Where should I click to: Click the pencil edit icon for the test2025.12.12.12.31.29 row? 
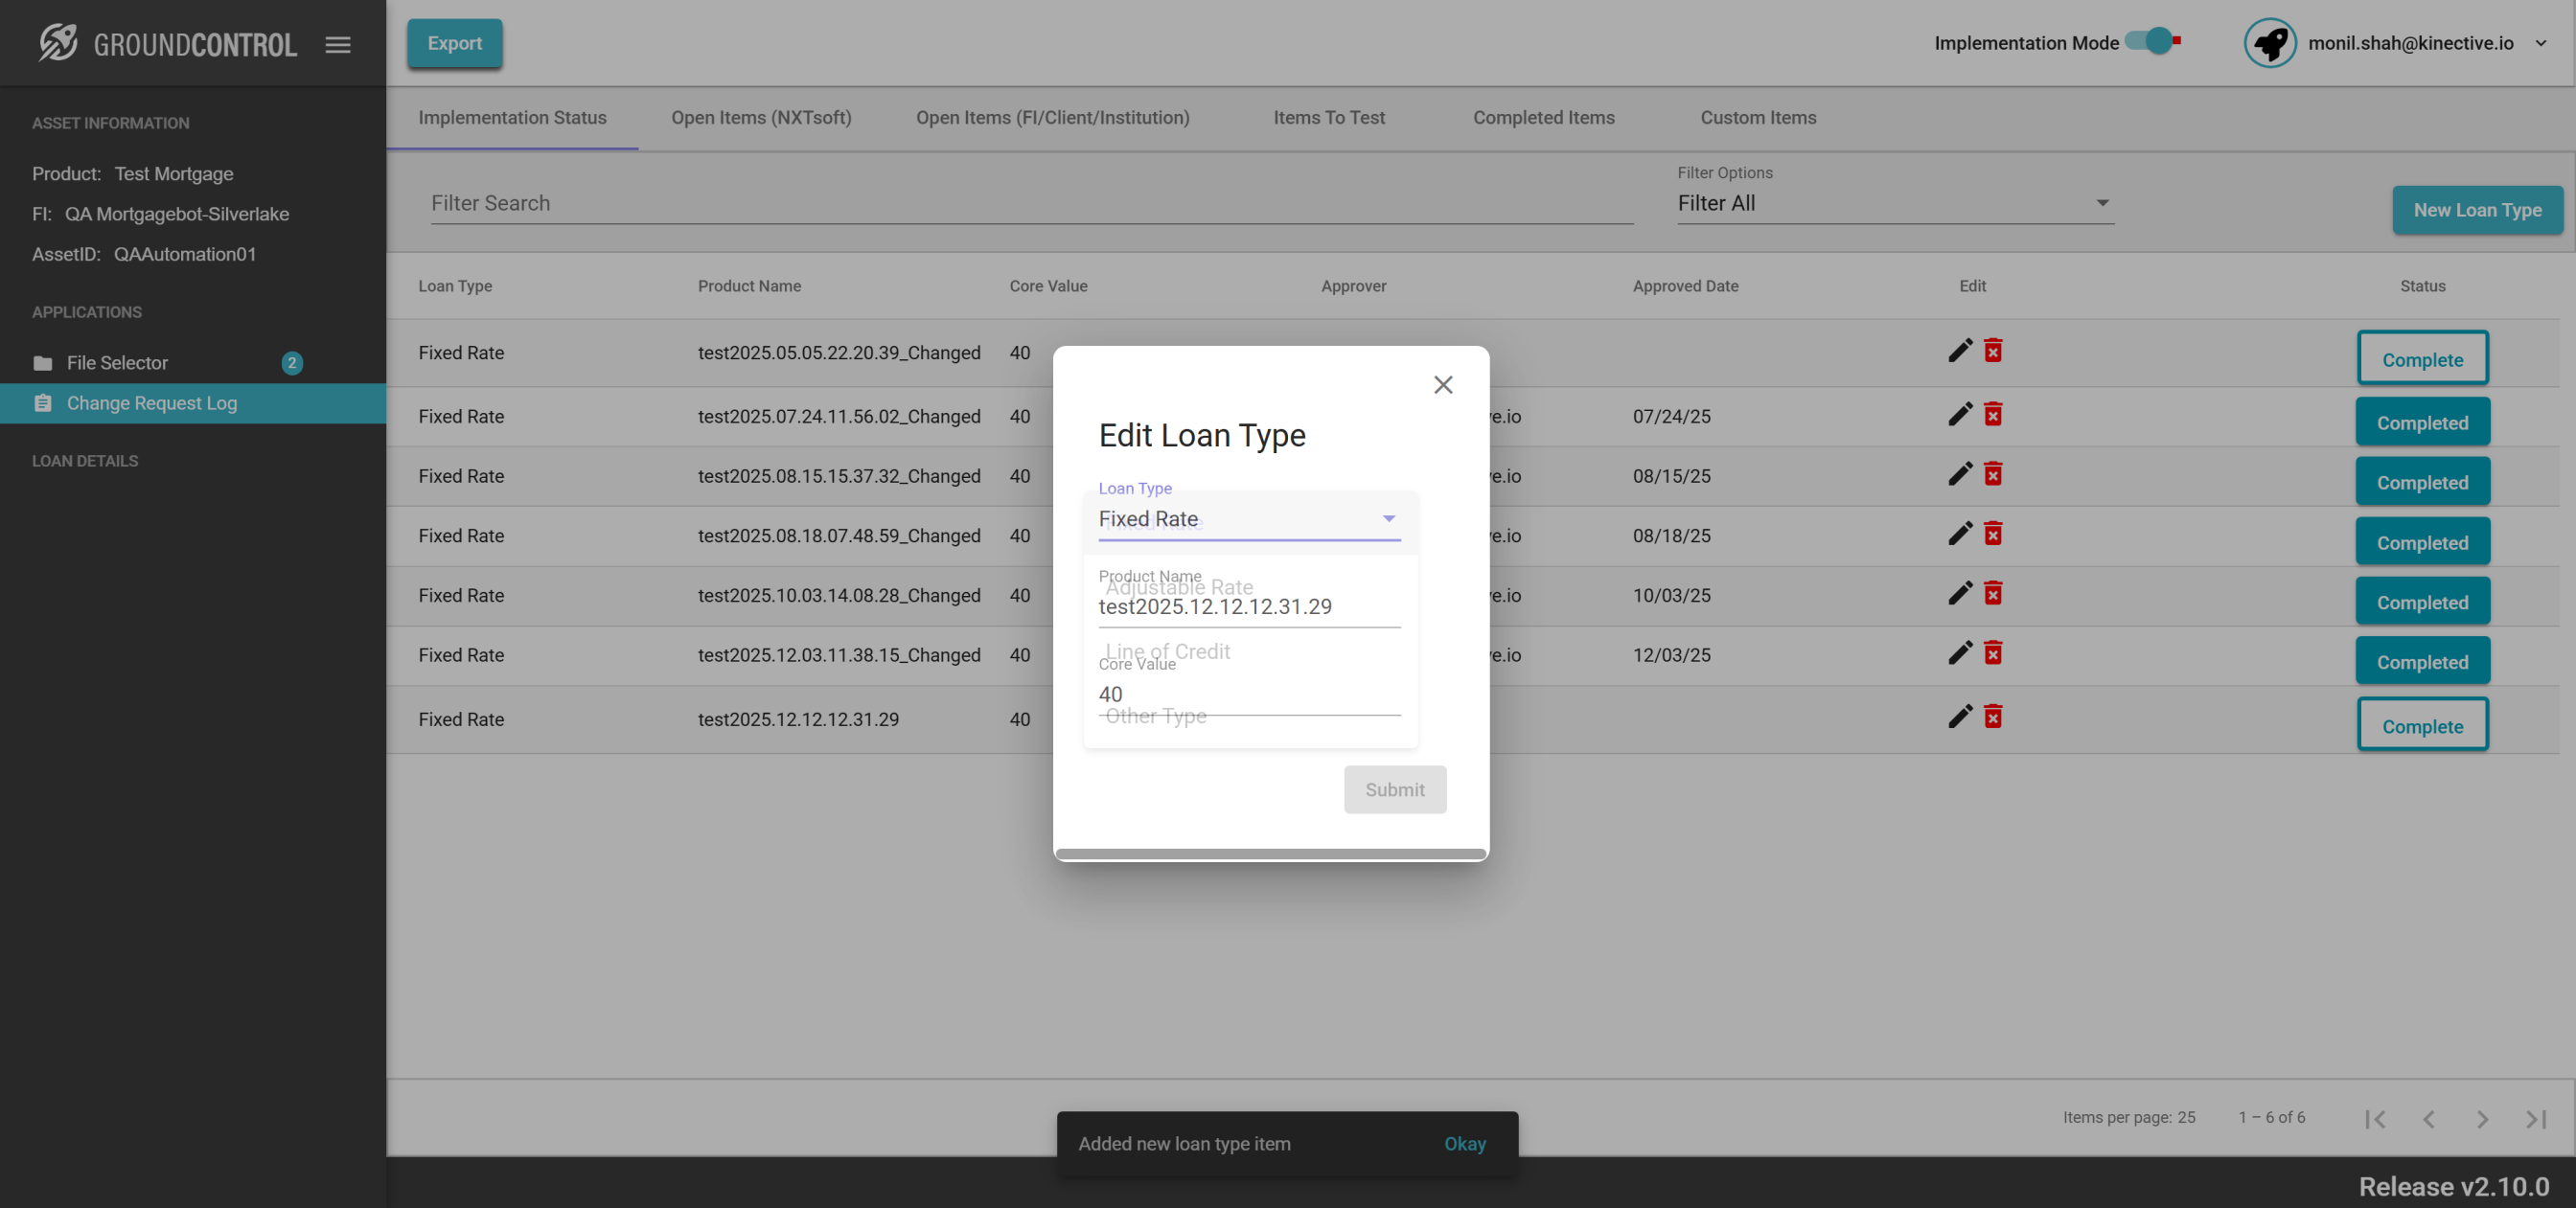(x=1960, y=717)
